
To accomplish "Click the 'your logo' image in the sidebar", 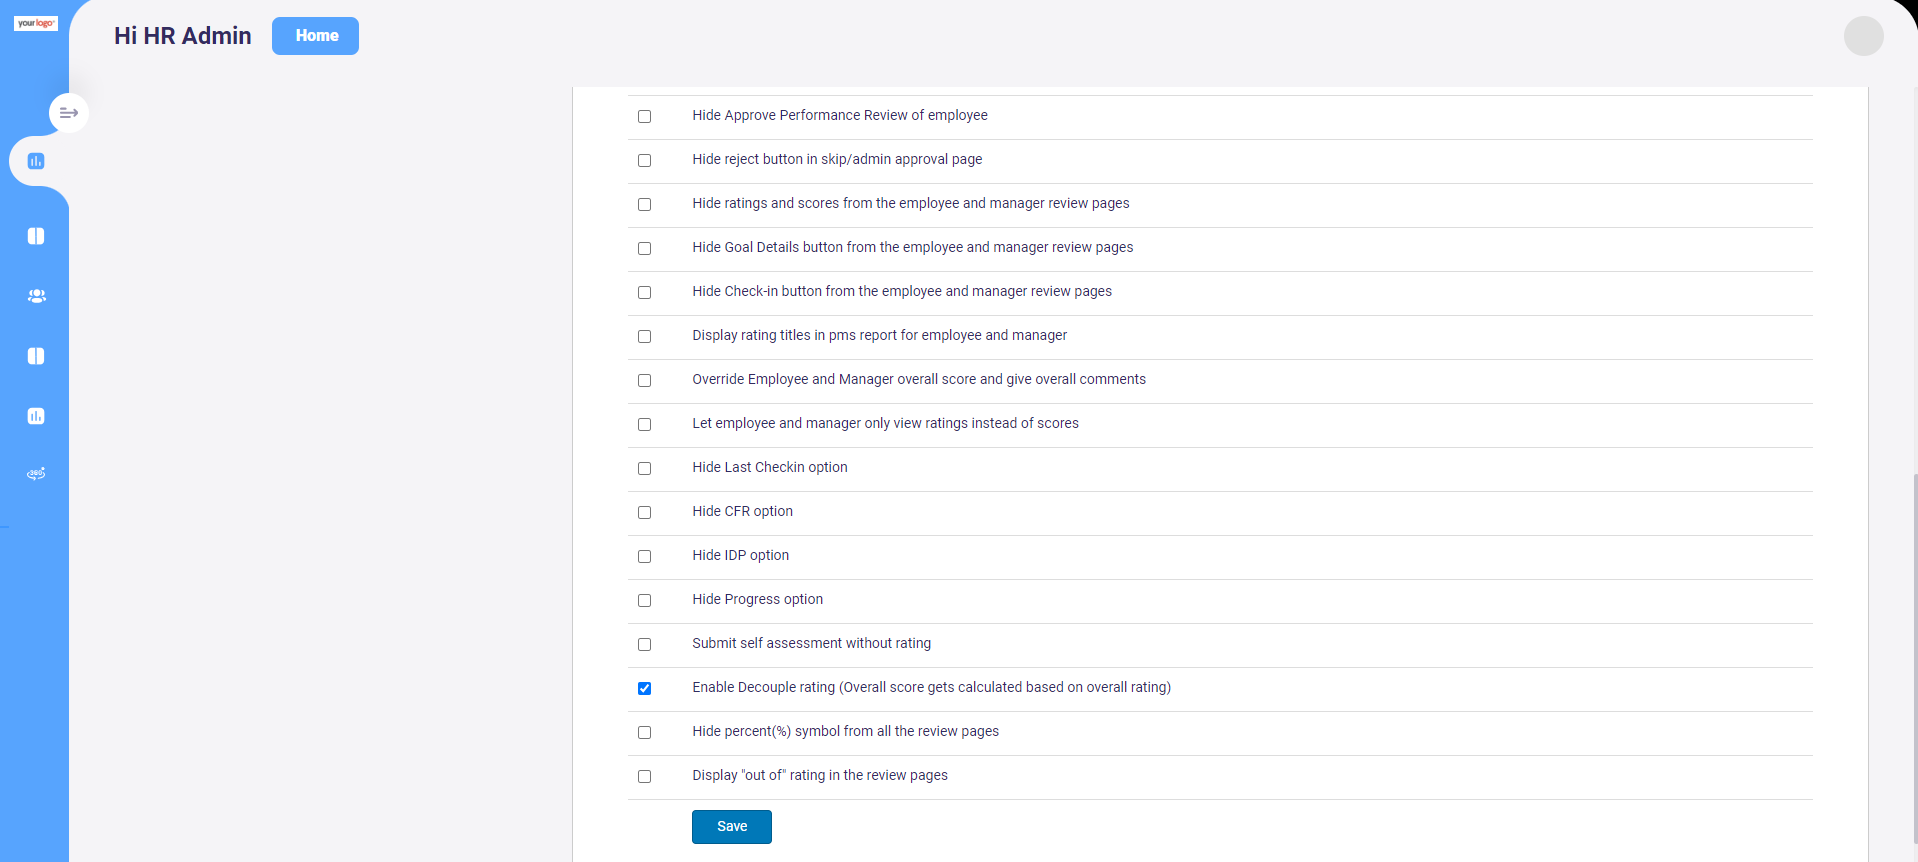I will (x=36, y=23).
